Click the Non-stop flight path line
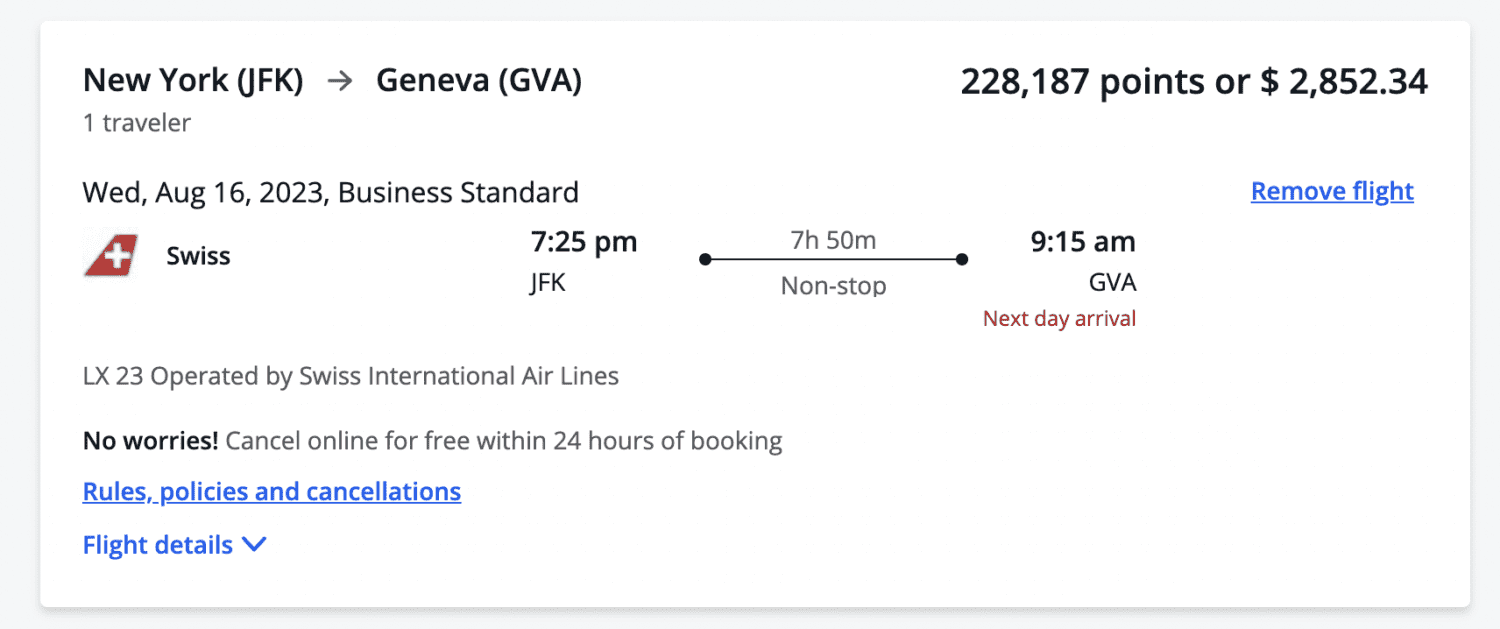This screenshot has width=1500, height=629. (833, 259)
